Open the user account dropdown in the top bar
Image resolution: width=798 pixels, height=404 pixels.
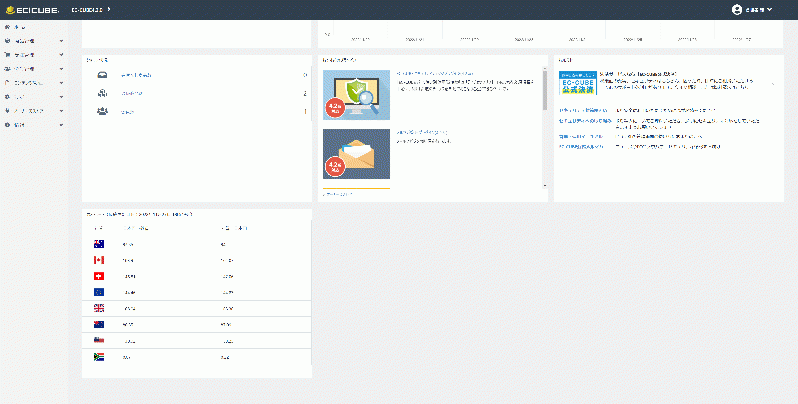(752, 10)
